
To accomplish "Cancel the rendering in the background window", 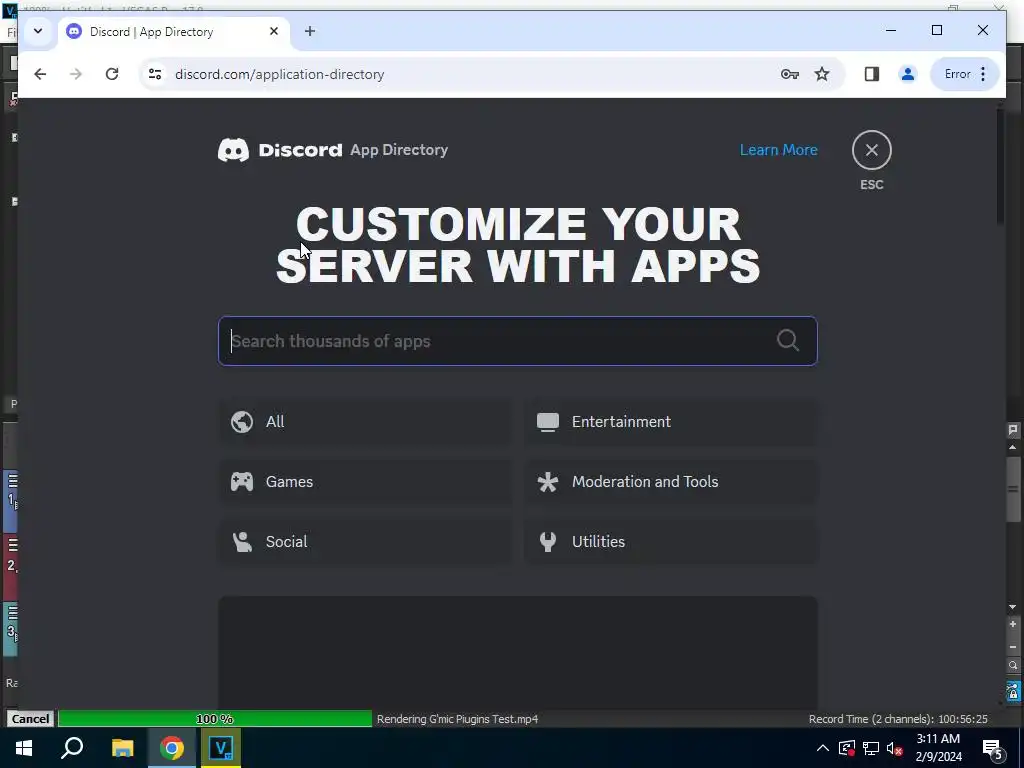I will [30, 718].
